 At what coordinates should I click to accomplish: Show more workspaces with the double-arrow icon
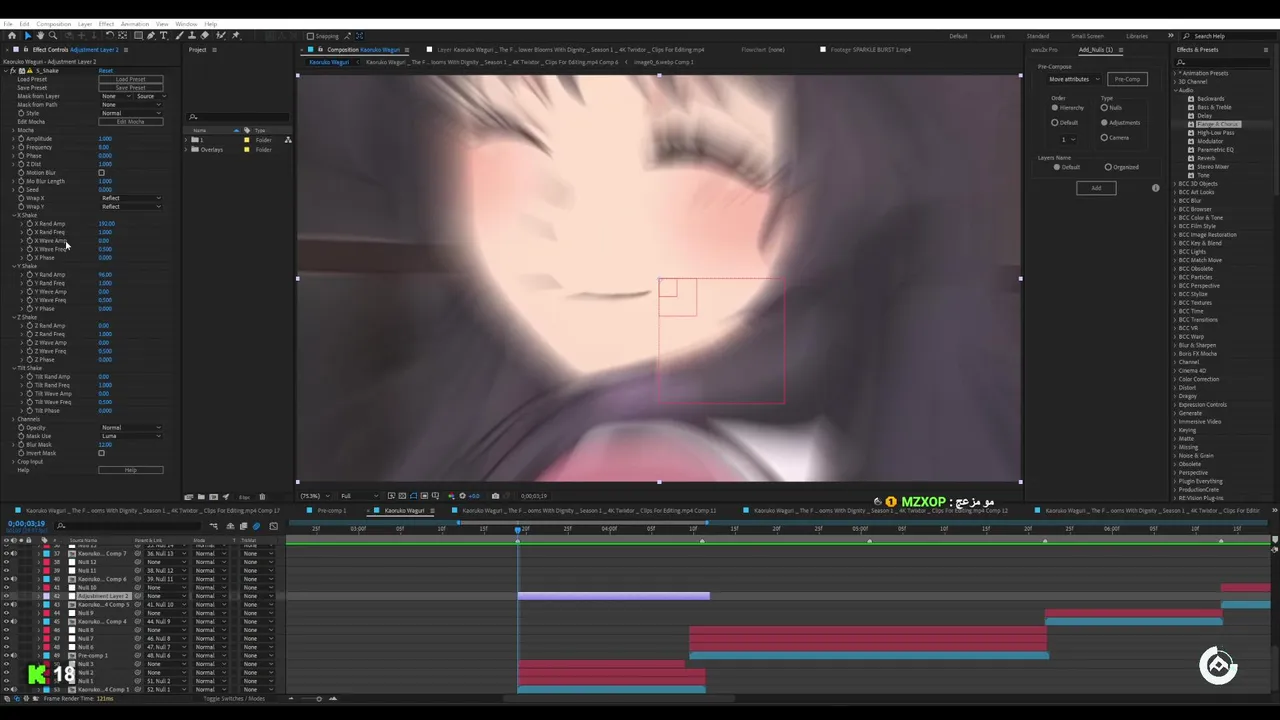pos(1172,36)
